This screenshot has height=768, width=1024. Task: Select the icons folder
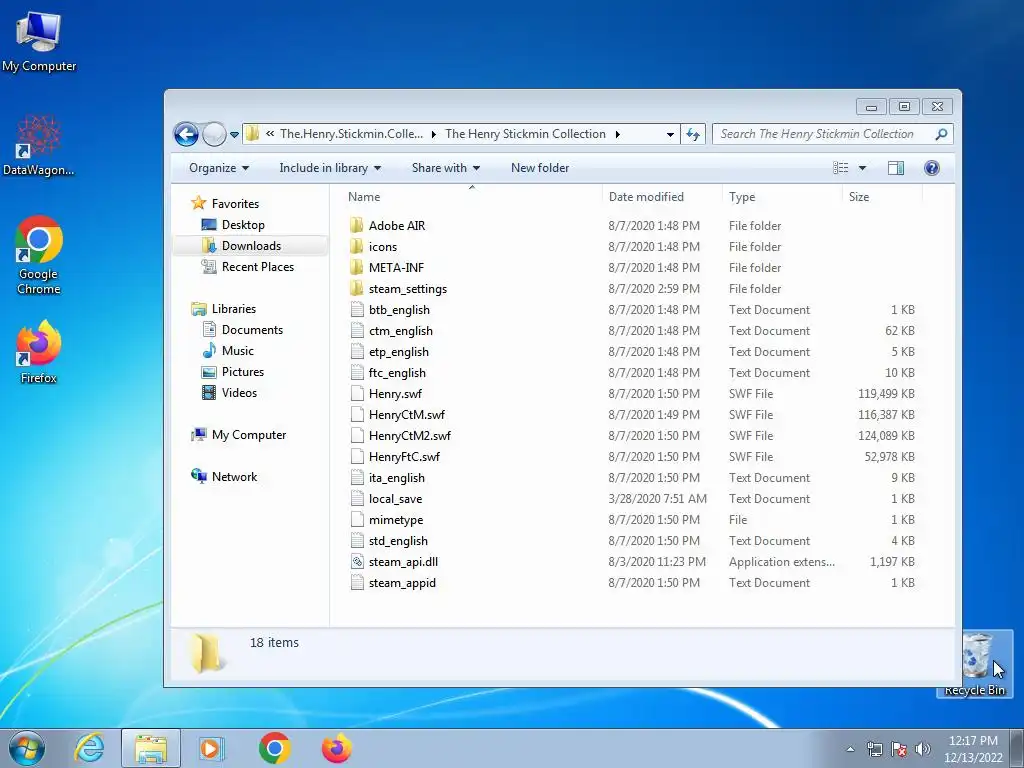(383, 247)
